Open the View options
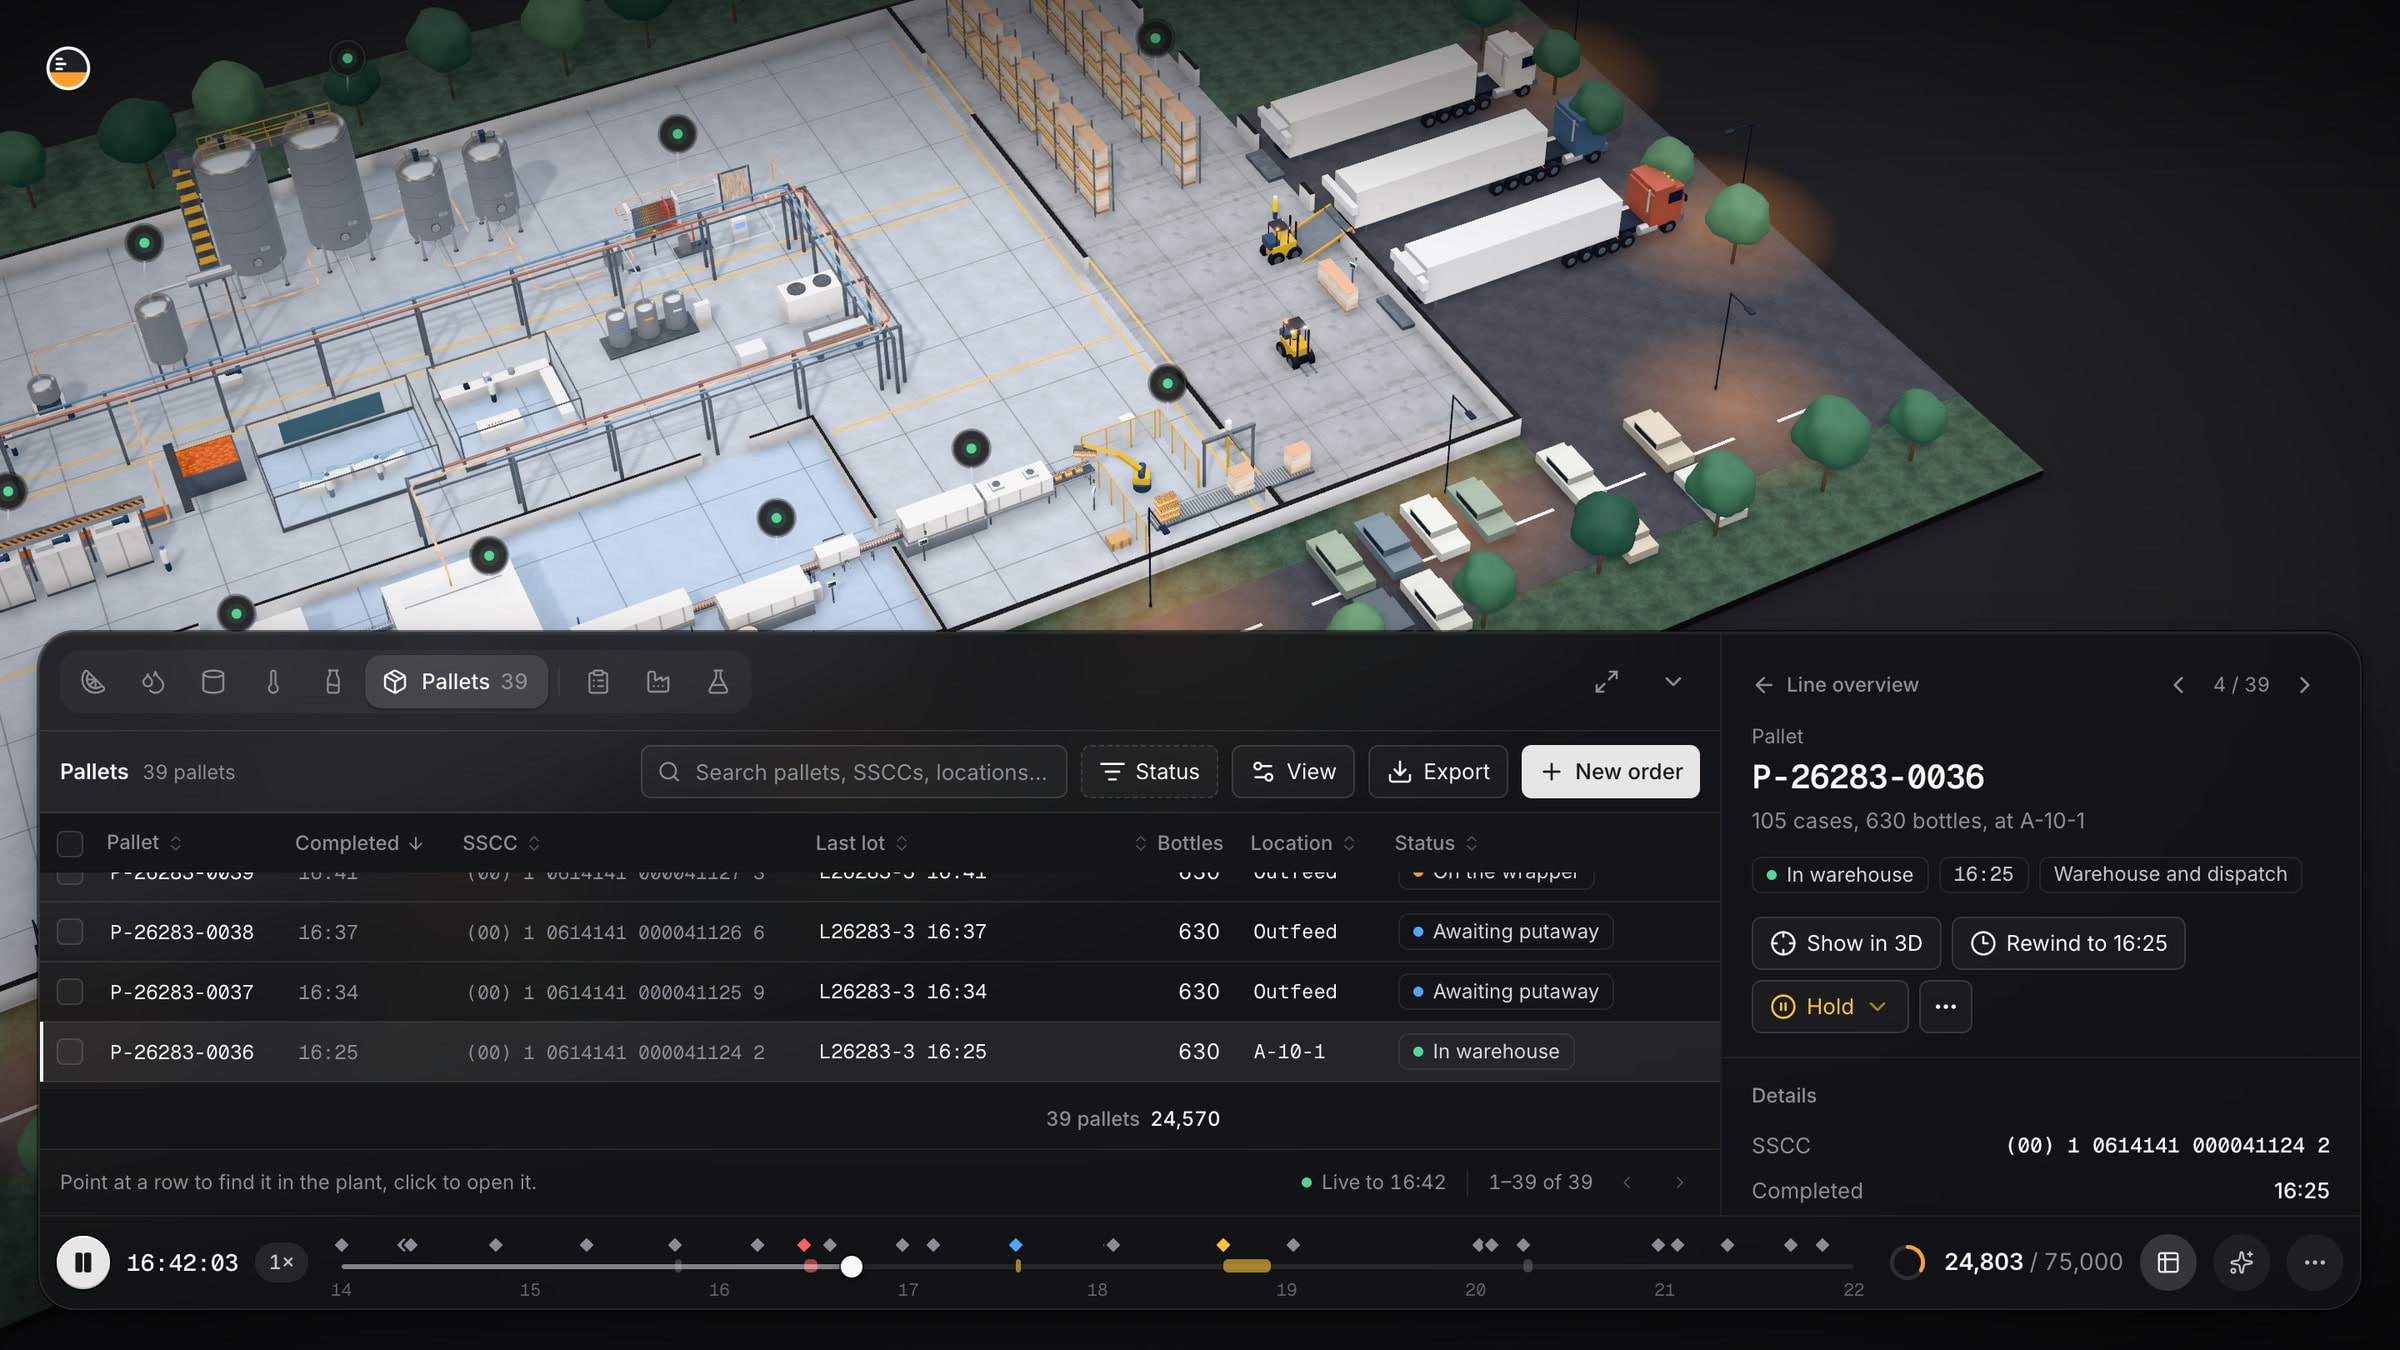Image resolution: width=2400 pixels, height=1350 pixels. point(1293,772)
